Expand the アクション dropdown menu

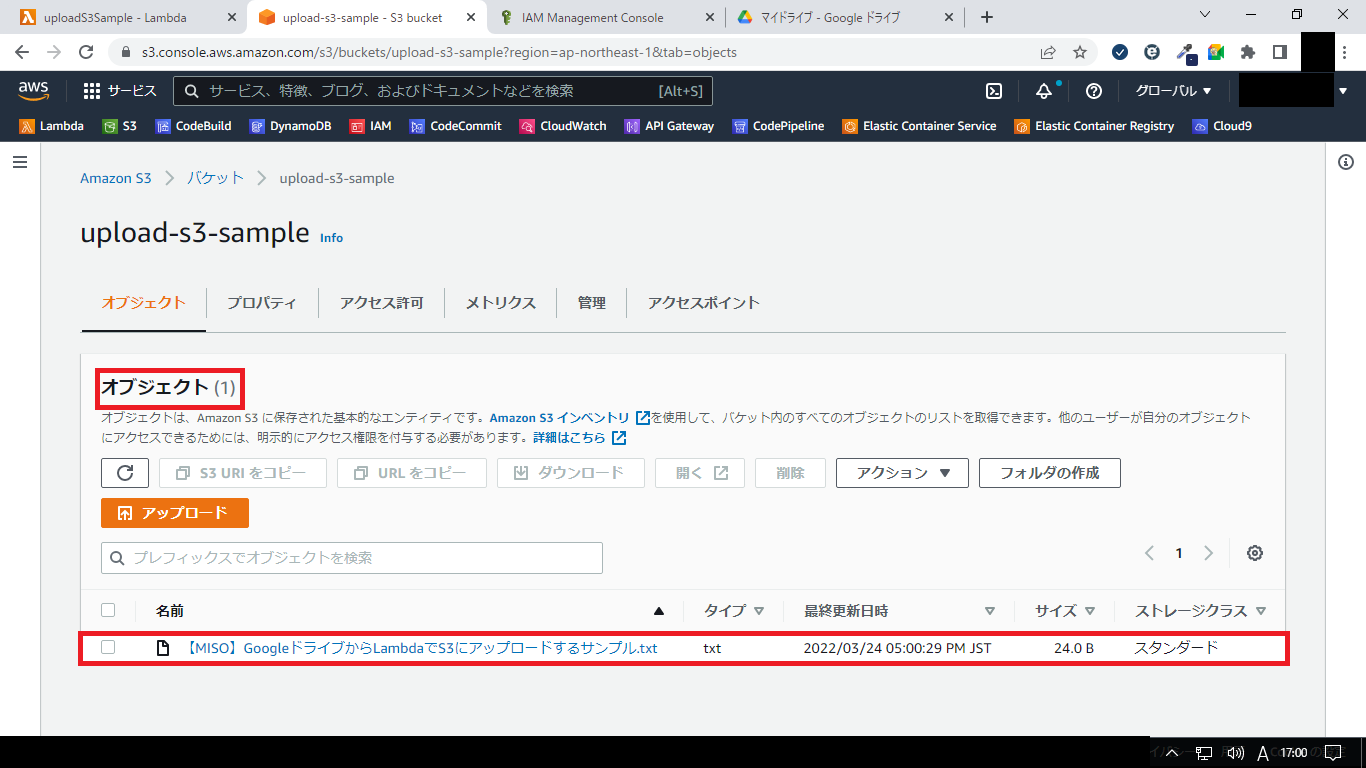(902, 473)
